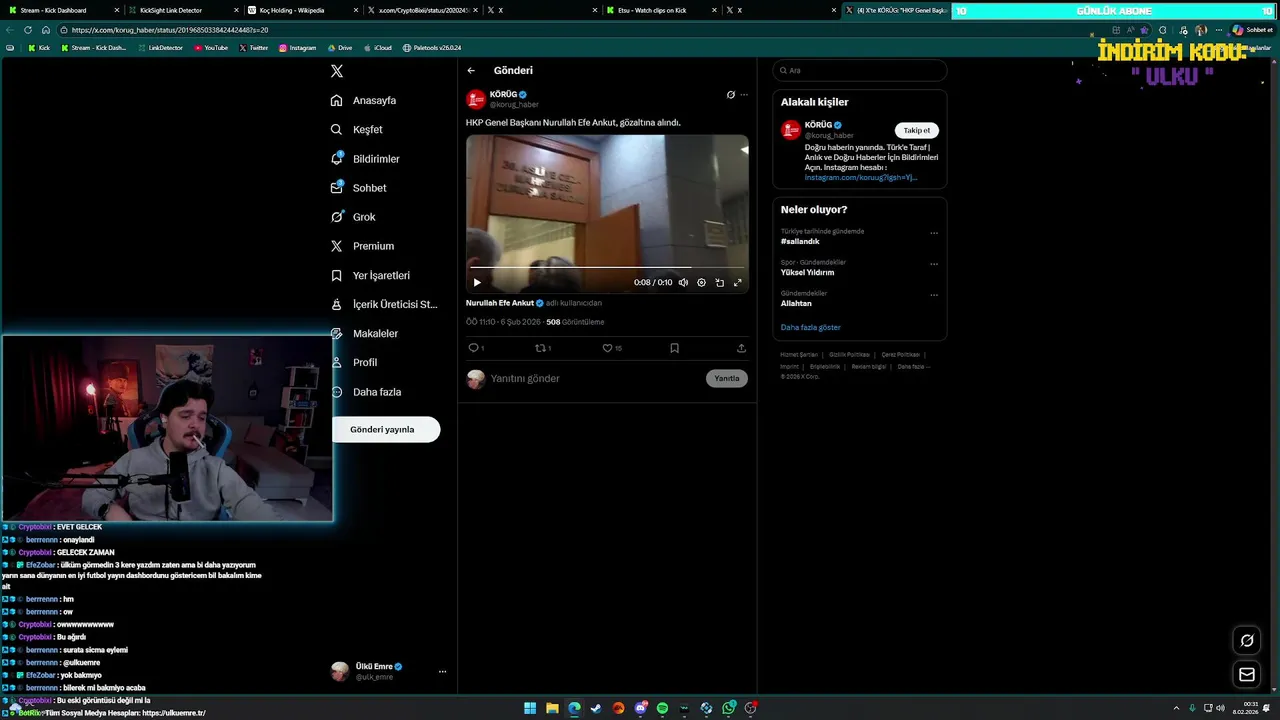Viewport: 1280px width, 720px height.
Task: Open Windows Start menu
Action: point(530,708)
